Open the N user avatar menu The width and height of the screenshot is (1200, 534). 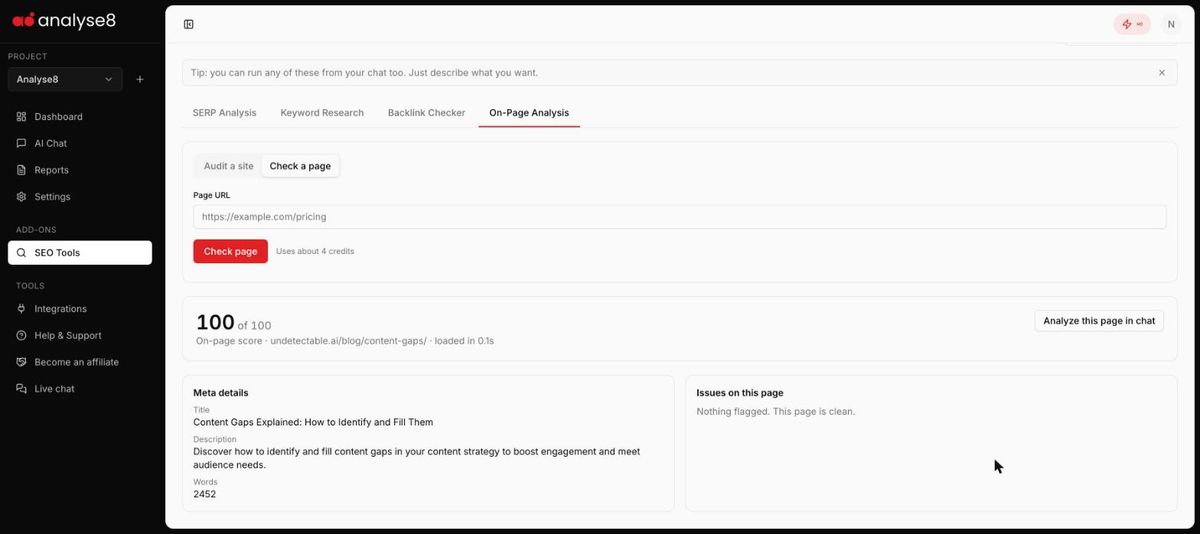(1170, 24)
